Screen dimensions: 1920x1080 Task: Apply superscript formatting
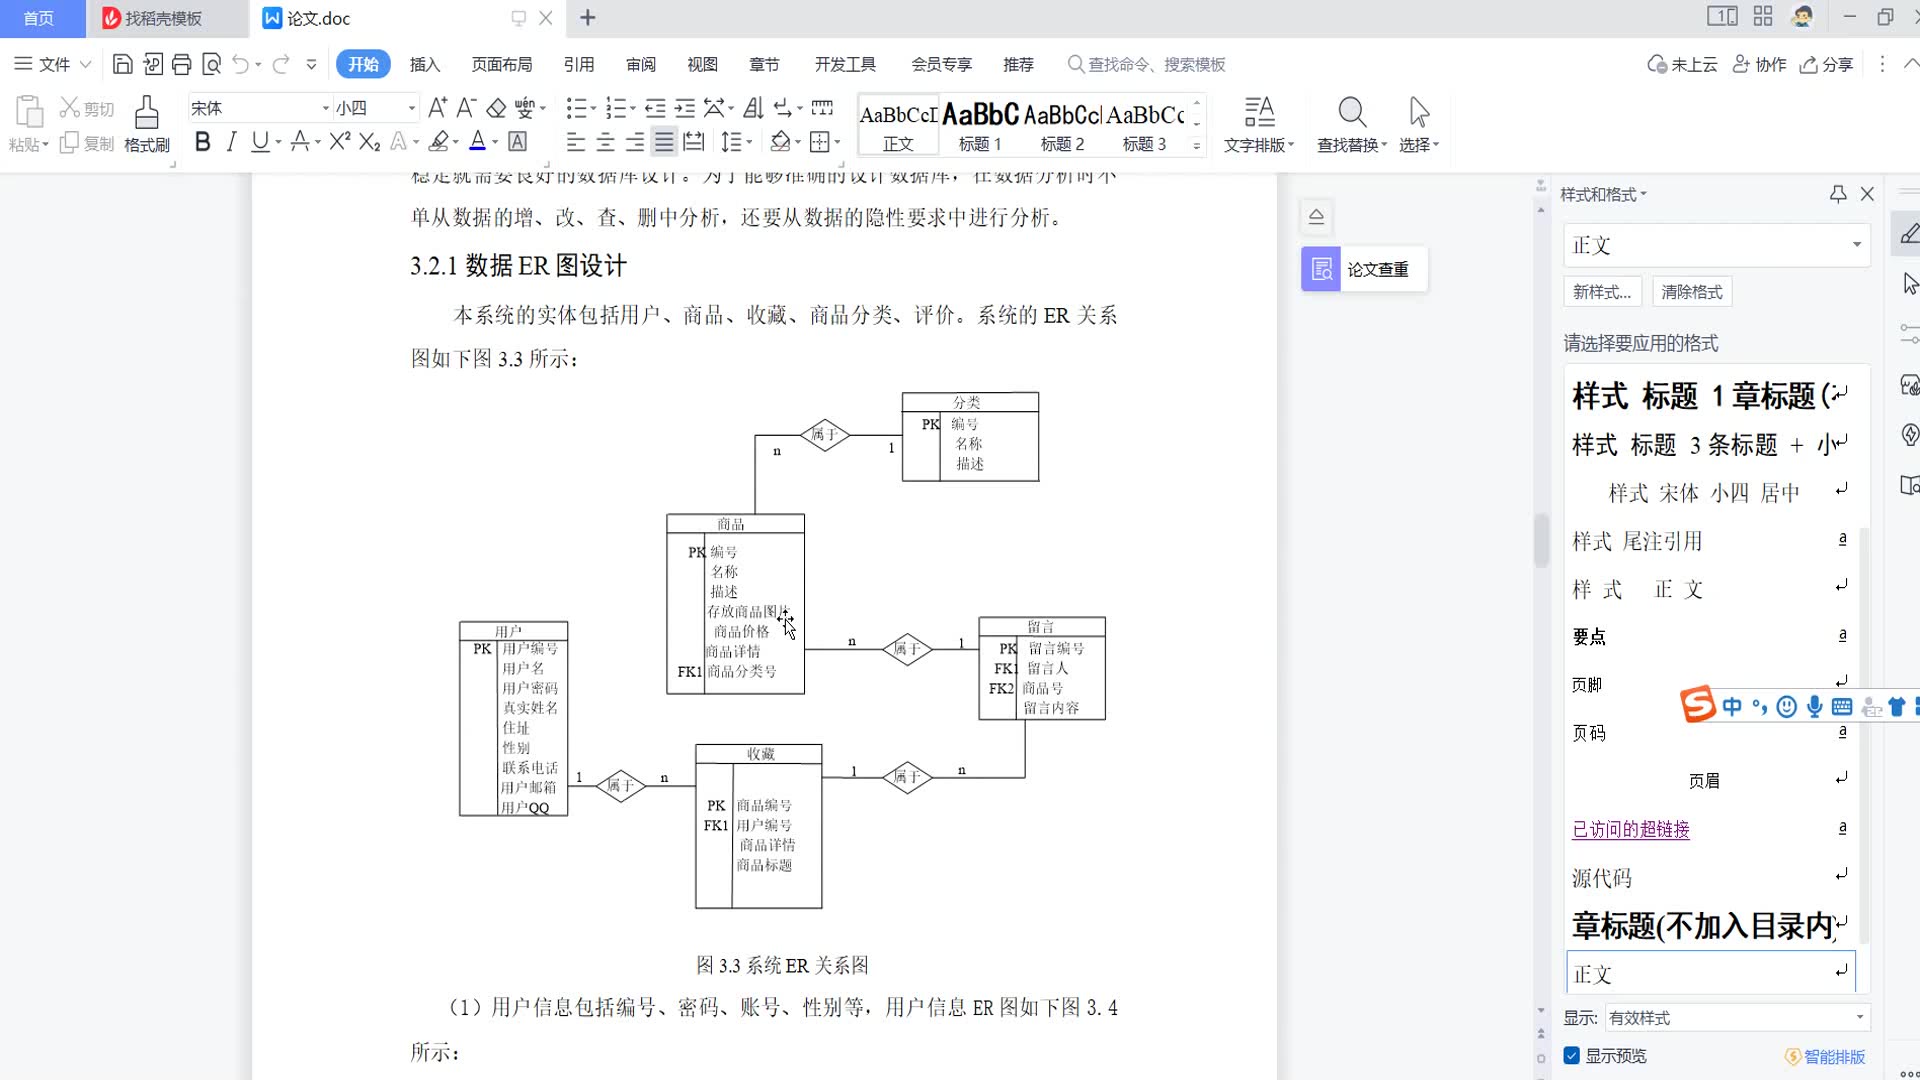tap(340, 142)
